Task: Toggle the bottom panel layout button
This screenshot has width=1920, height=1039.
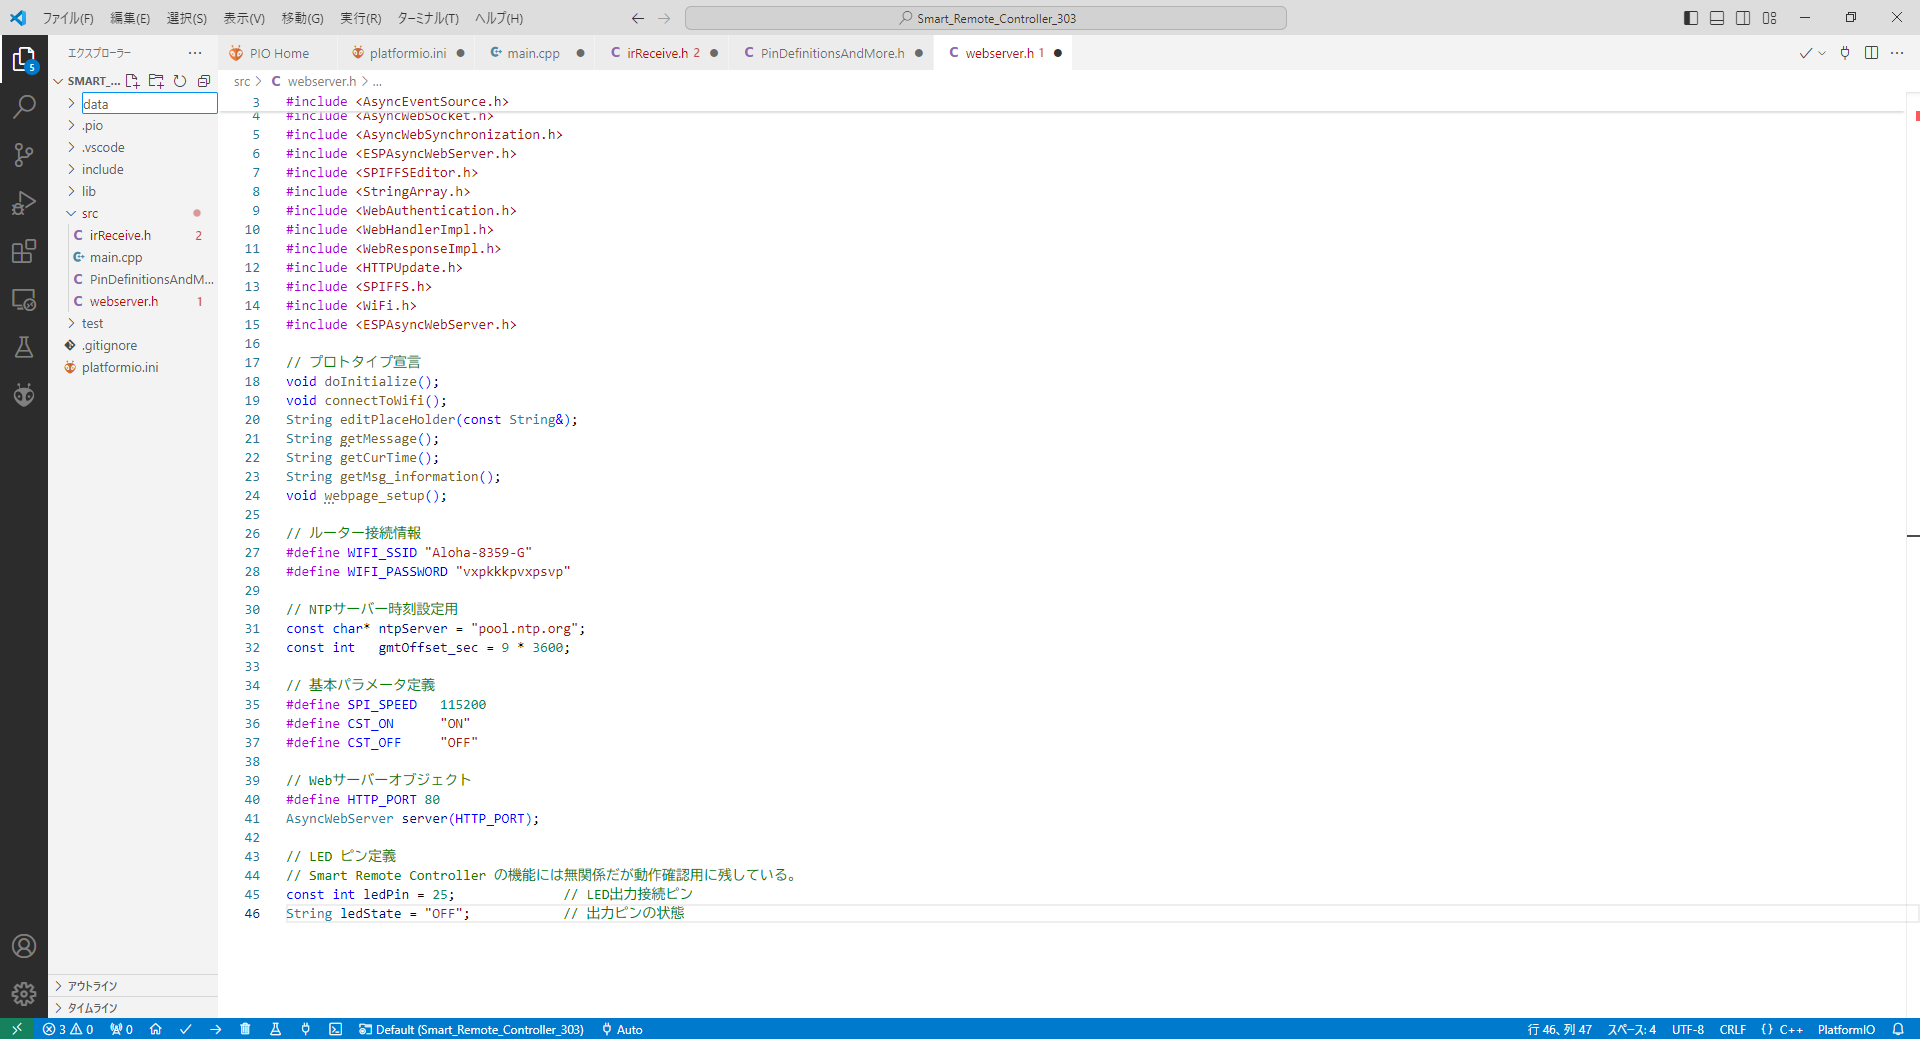Action: click(1717, 18)
